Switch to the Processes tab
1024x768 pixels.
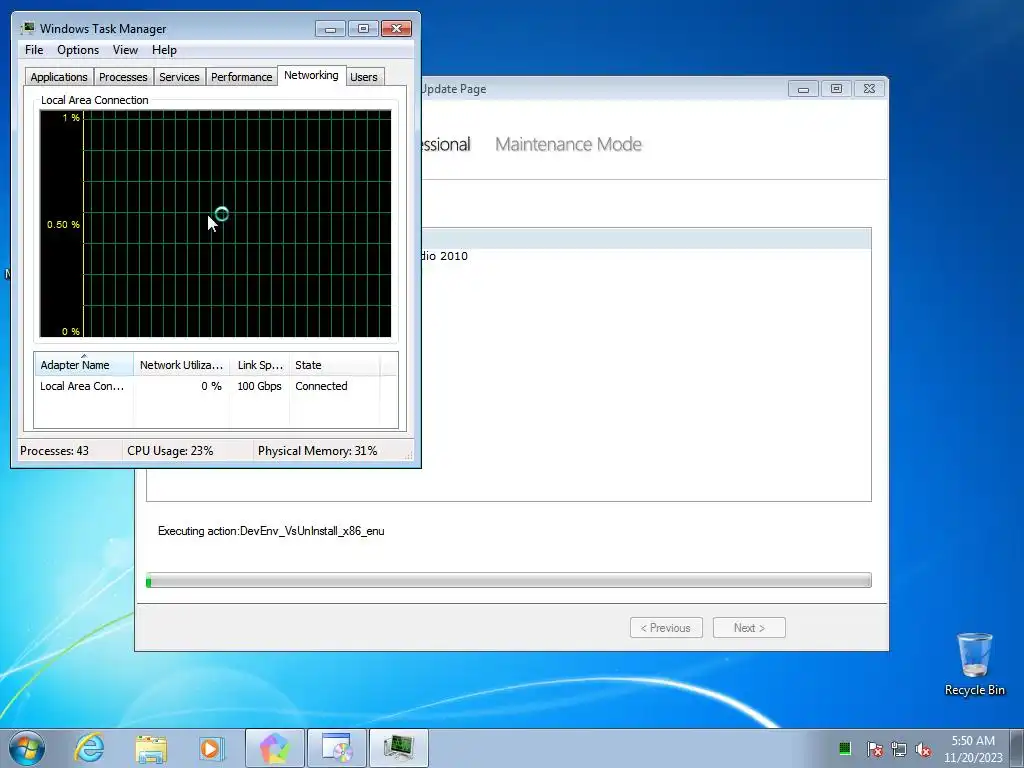click(x=123, y=77)
